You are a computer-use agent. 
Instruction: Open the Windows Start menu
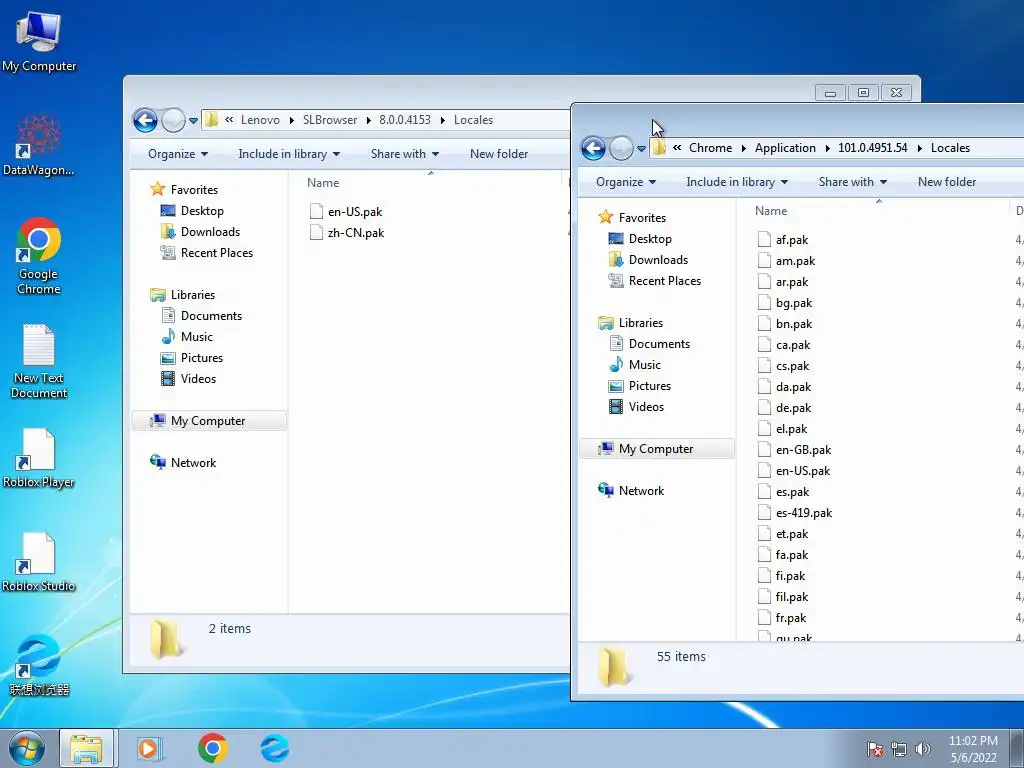(x=27, y=748)
